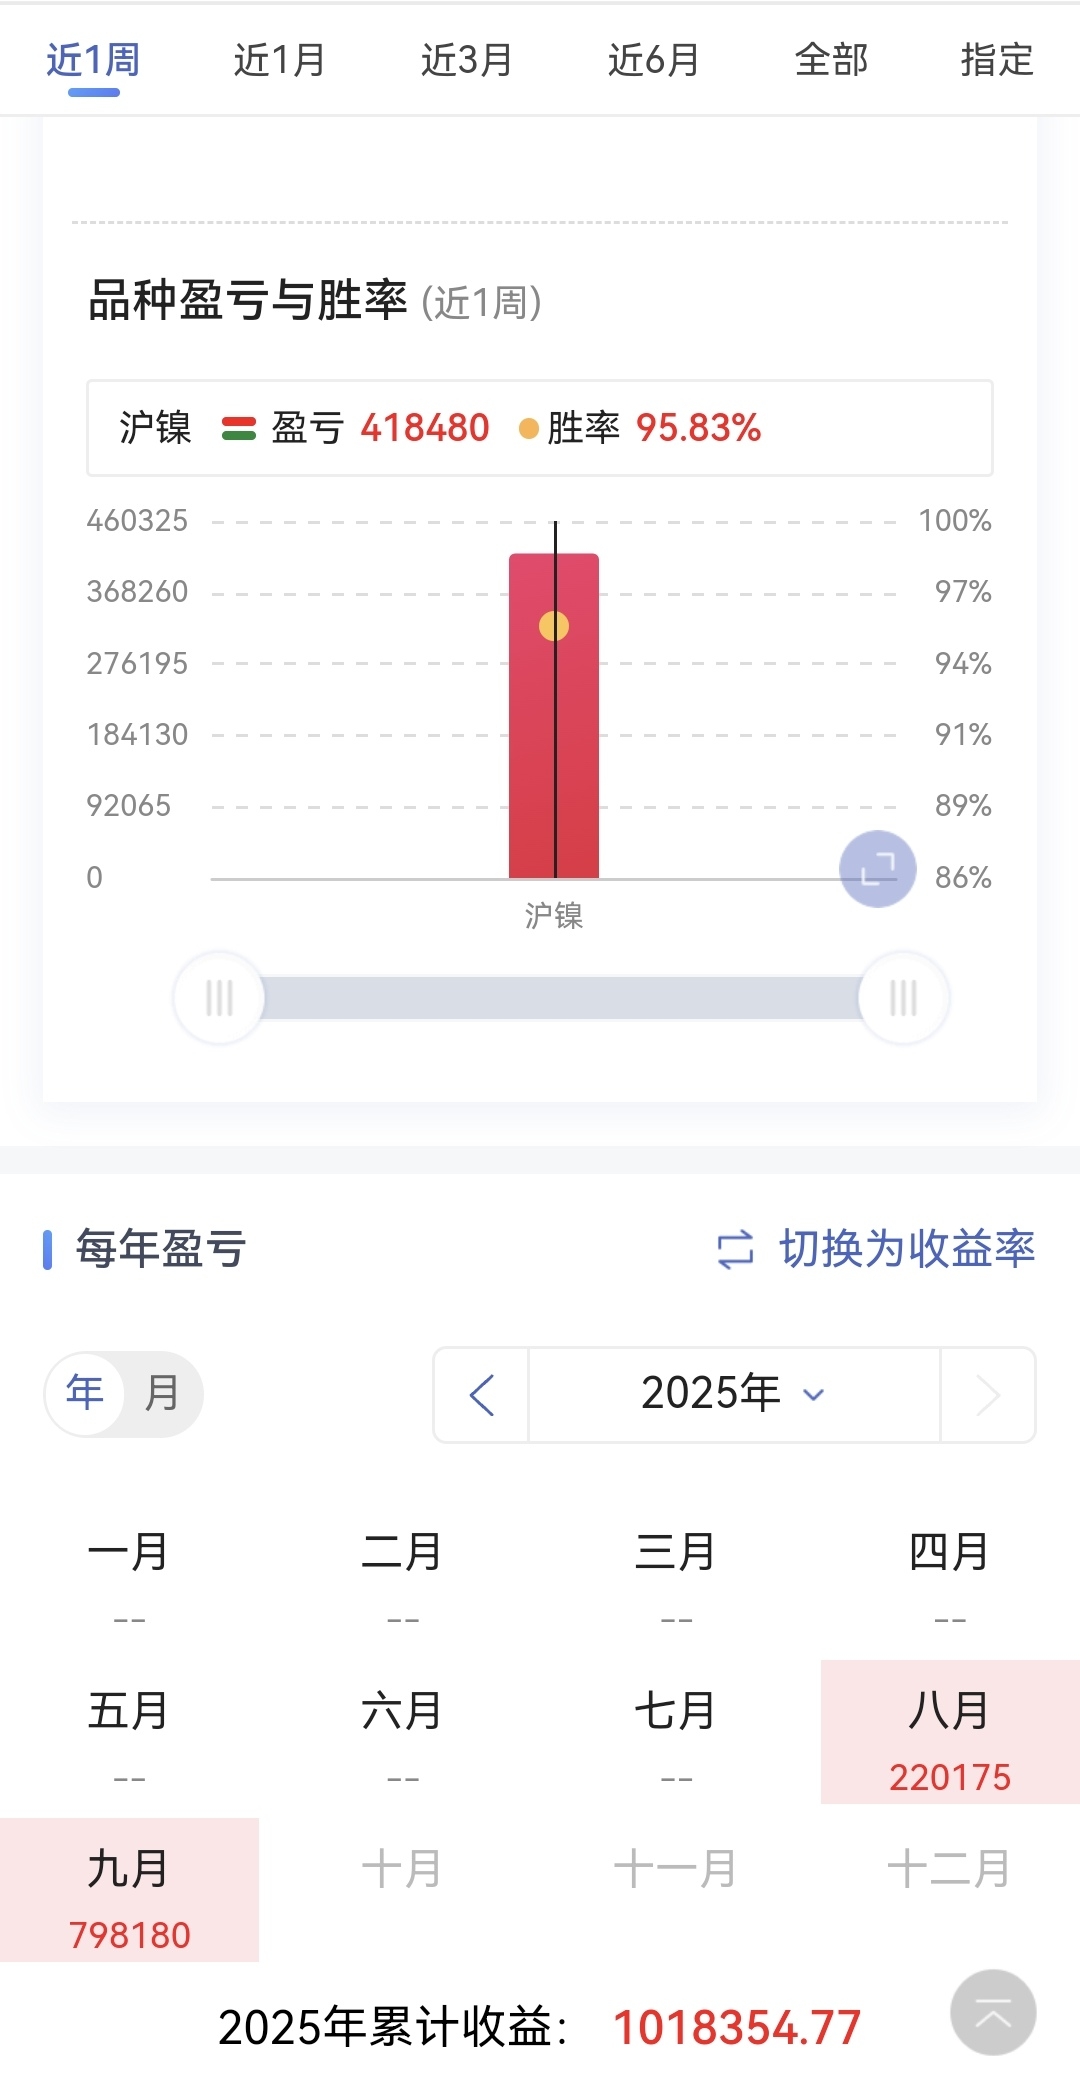The width and height of the screenshot is (1080, 2098).
Task: Tap the 盈亏 legend bar icon
Action: [x=239, y=429]
